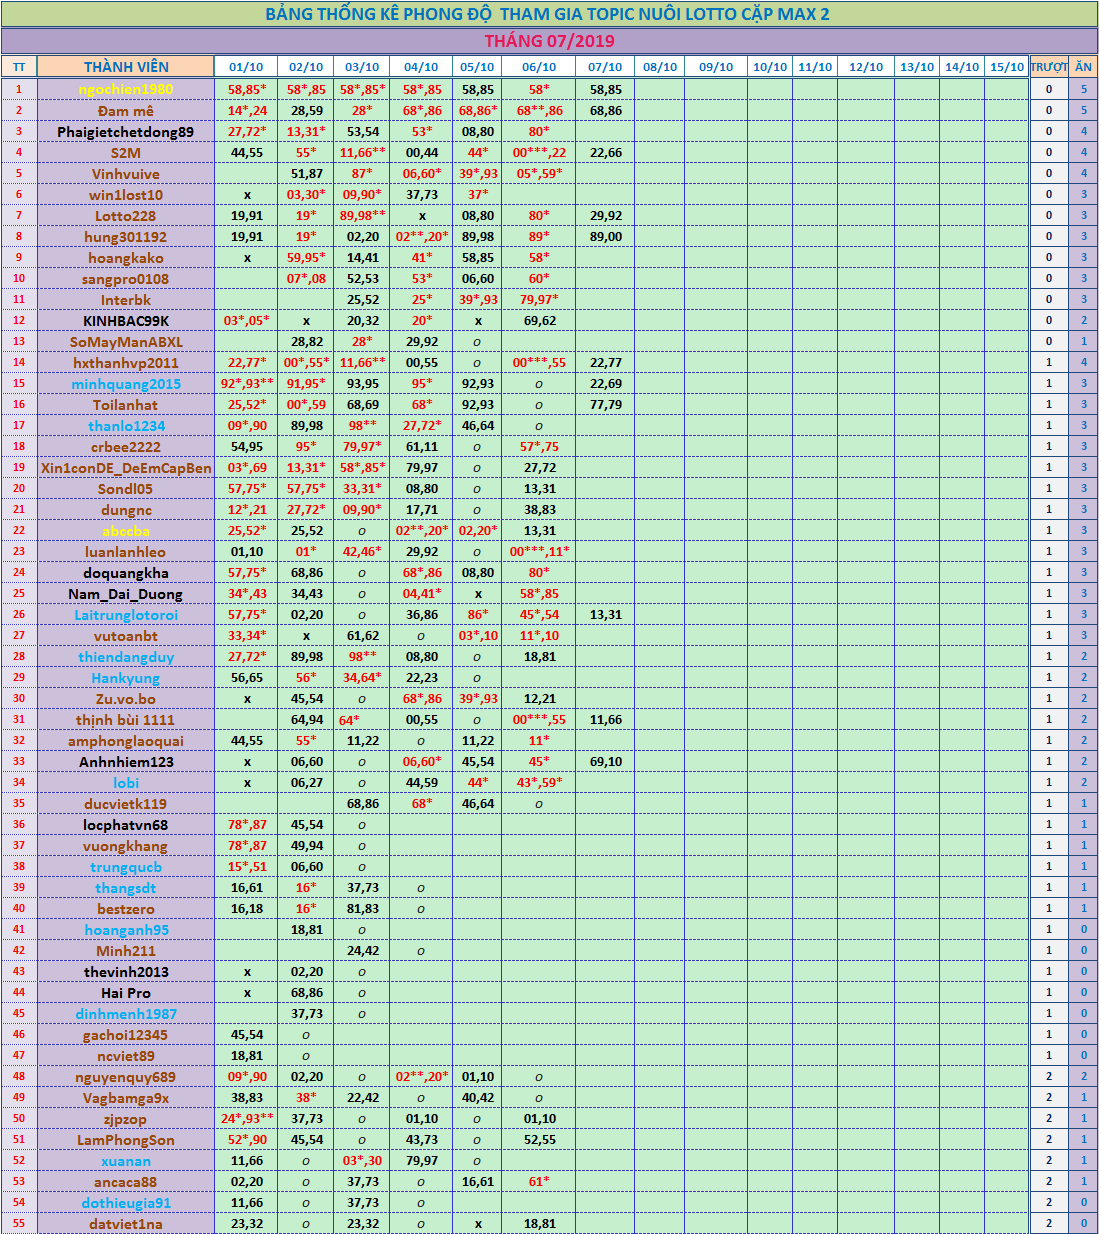
Task: Click member name luanlanhleo
Action: [126, 551]
